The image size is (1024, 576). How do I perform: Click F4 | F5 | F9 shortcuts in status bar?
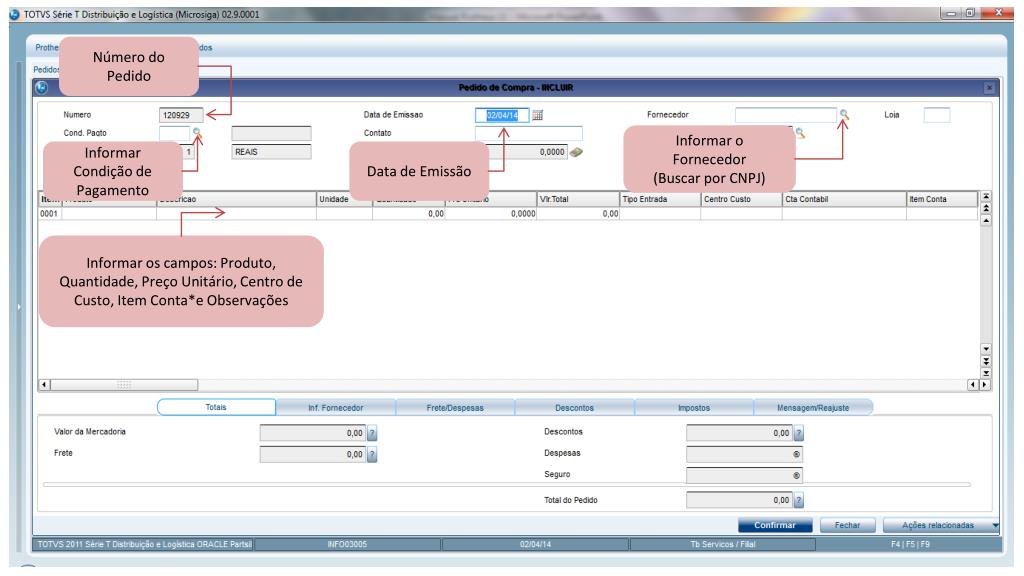pos(910,545)
